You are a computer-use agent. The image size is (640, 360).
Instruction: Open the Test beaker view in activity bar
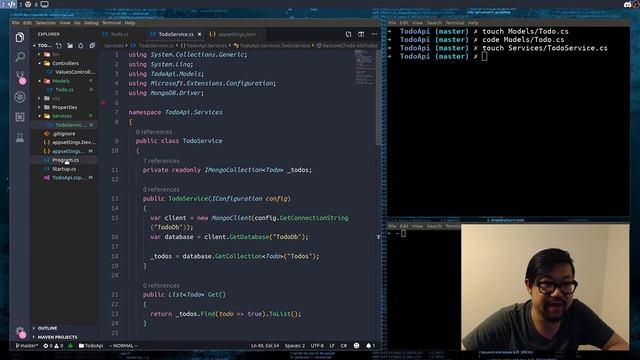[x=20, y=137]
